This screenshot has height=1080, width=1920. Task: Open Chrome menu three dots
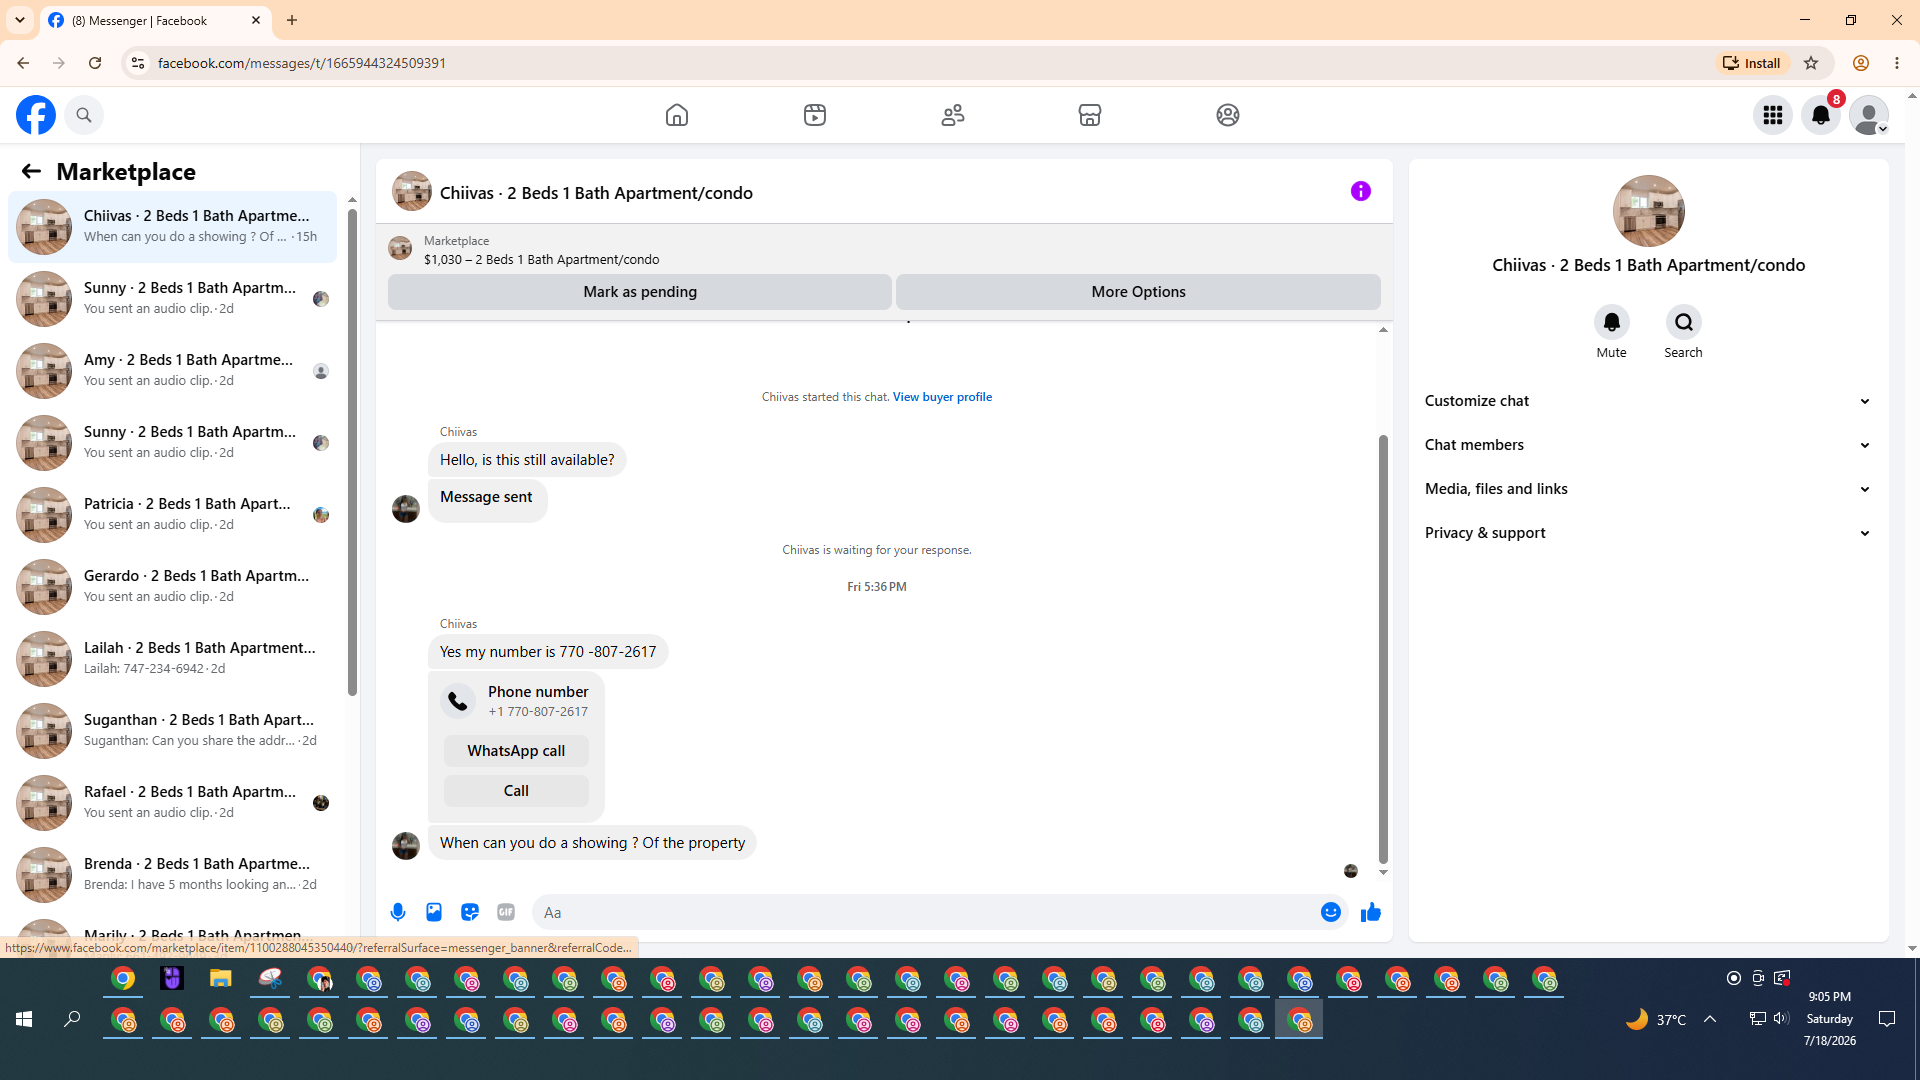(x=1897, y=63)
